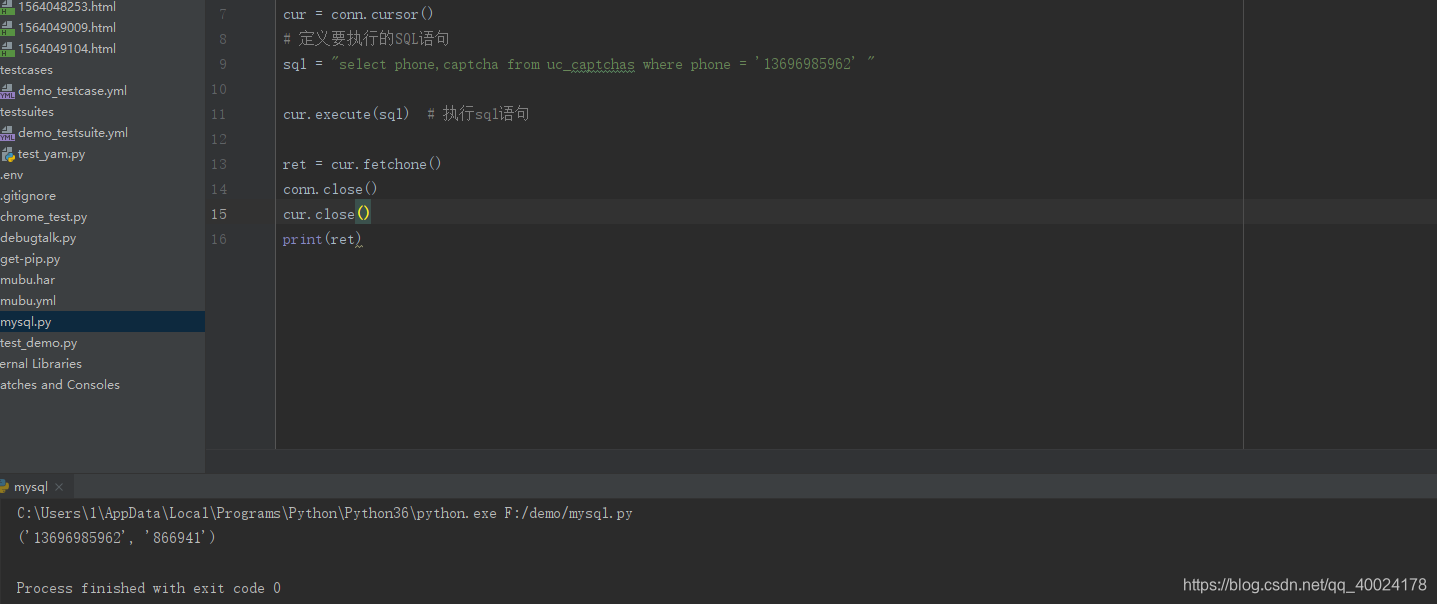1437x604 pixels.
Task: Click the YAML icon beside demo_testsuite.yml
Action: pos(7,132)
